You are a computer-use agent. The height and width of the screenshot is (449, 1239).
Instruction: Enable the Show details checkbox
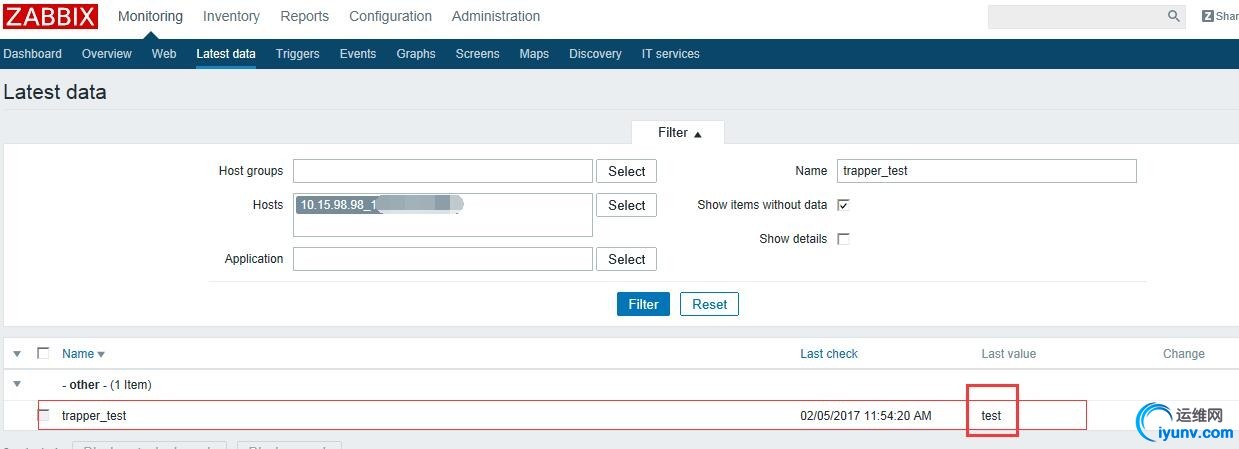point(843,239)
